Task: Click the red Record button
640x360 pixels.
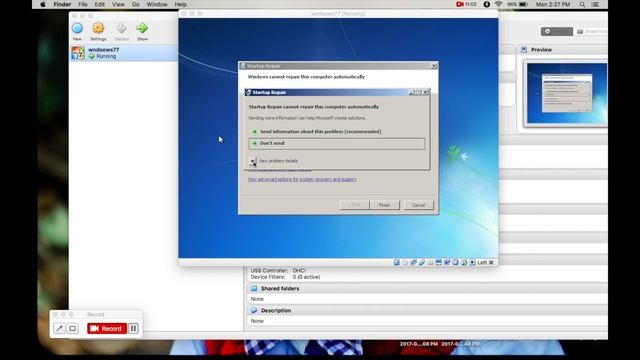Action: coord(107,329)
